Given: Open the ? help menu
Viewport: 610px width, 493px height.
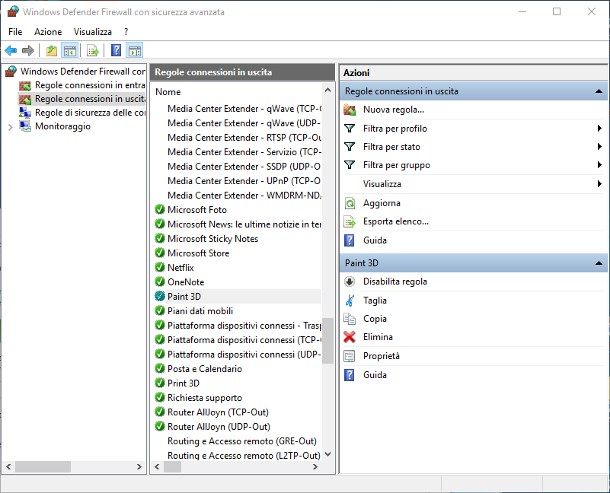Looking at the screenshot, I should pos(126,32).
